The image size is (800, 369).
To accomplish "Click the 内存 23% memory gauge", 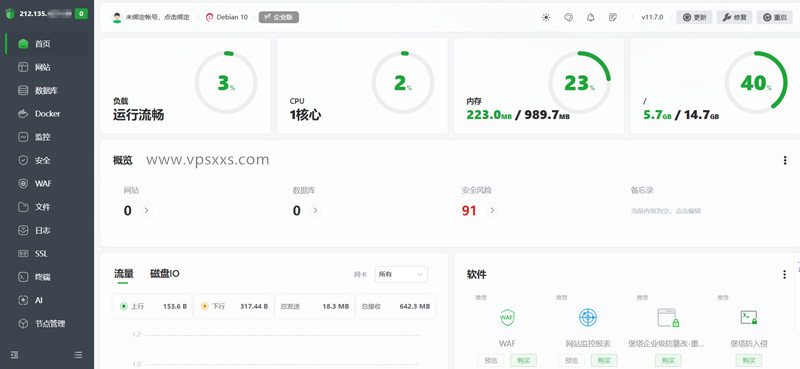I will (580, 82).
